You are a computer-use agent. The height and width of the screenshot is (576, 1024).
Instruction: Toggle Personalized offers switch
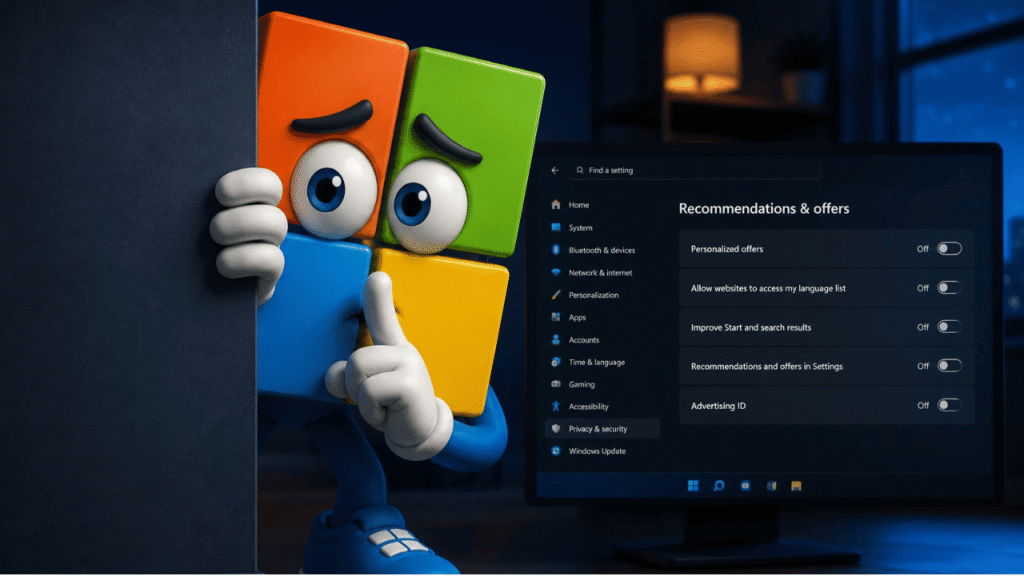pyautogui.click(x=949, y=249)
